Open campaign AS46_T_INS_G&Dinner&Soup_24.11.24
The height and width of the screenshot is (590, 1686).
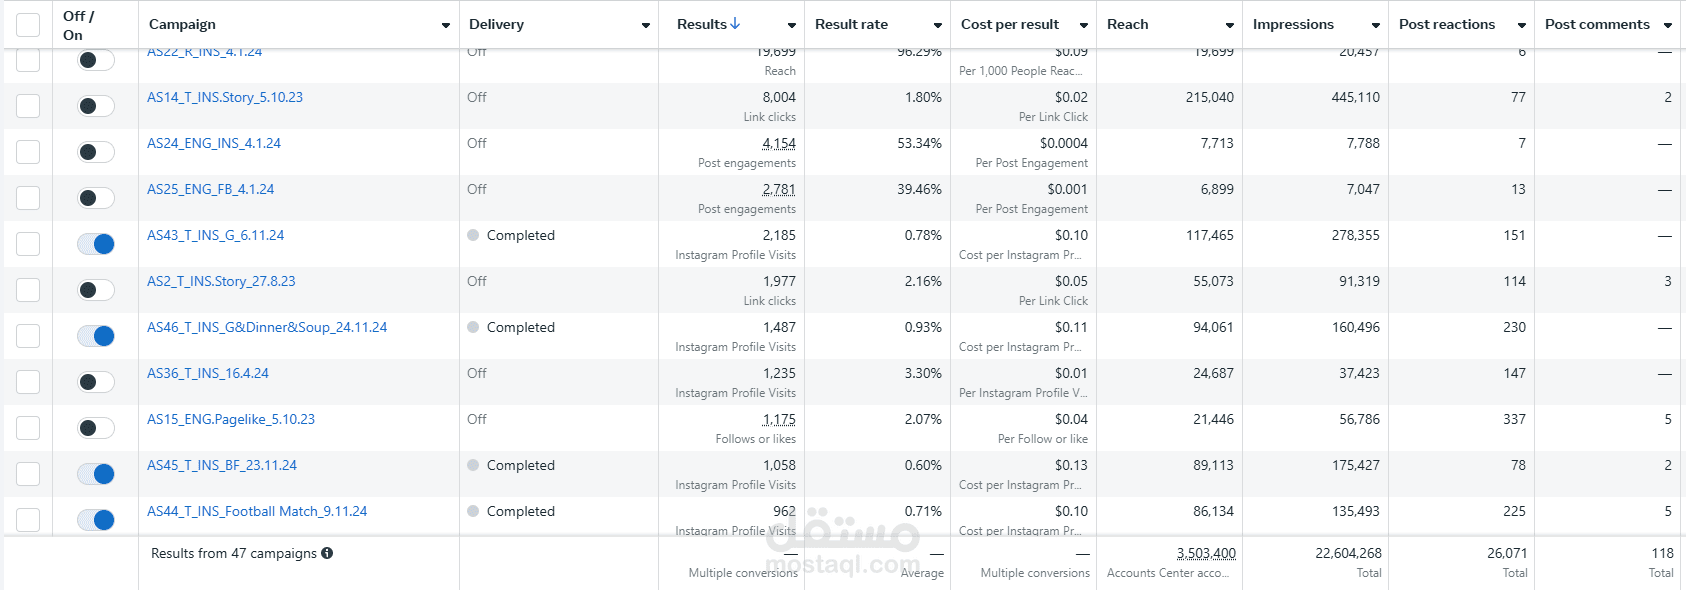click(267, 327)
